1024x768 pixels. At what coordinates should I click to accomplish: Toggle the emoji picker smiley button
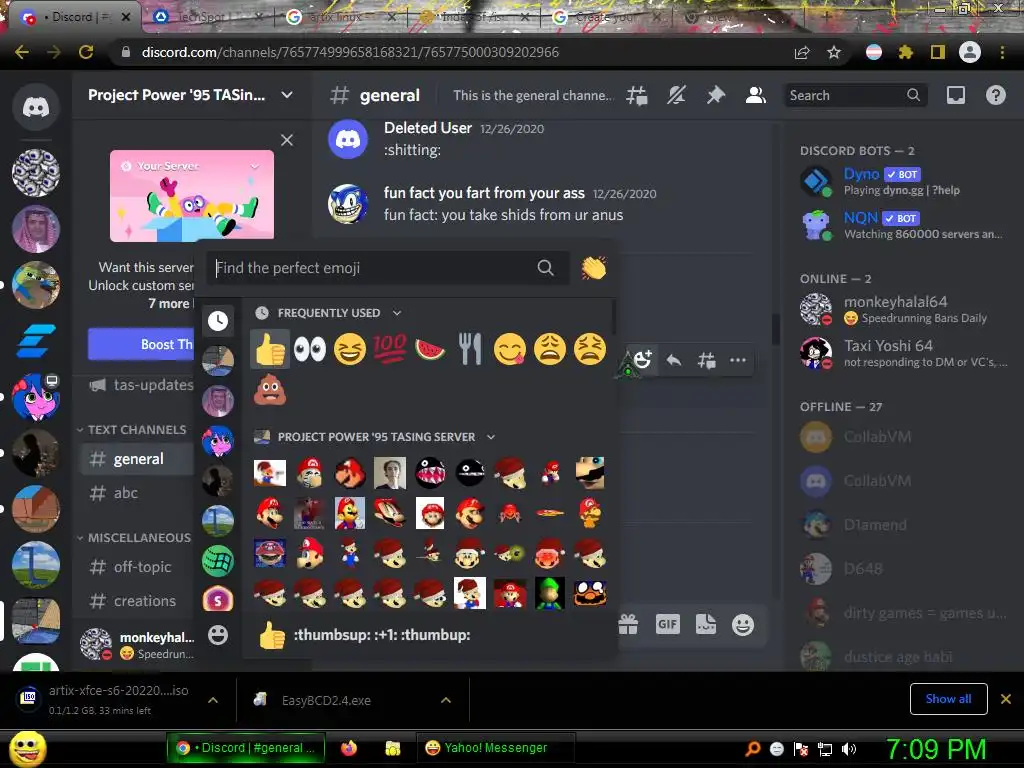[743, 625]
